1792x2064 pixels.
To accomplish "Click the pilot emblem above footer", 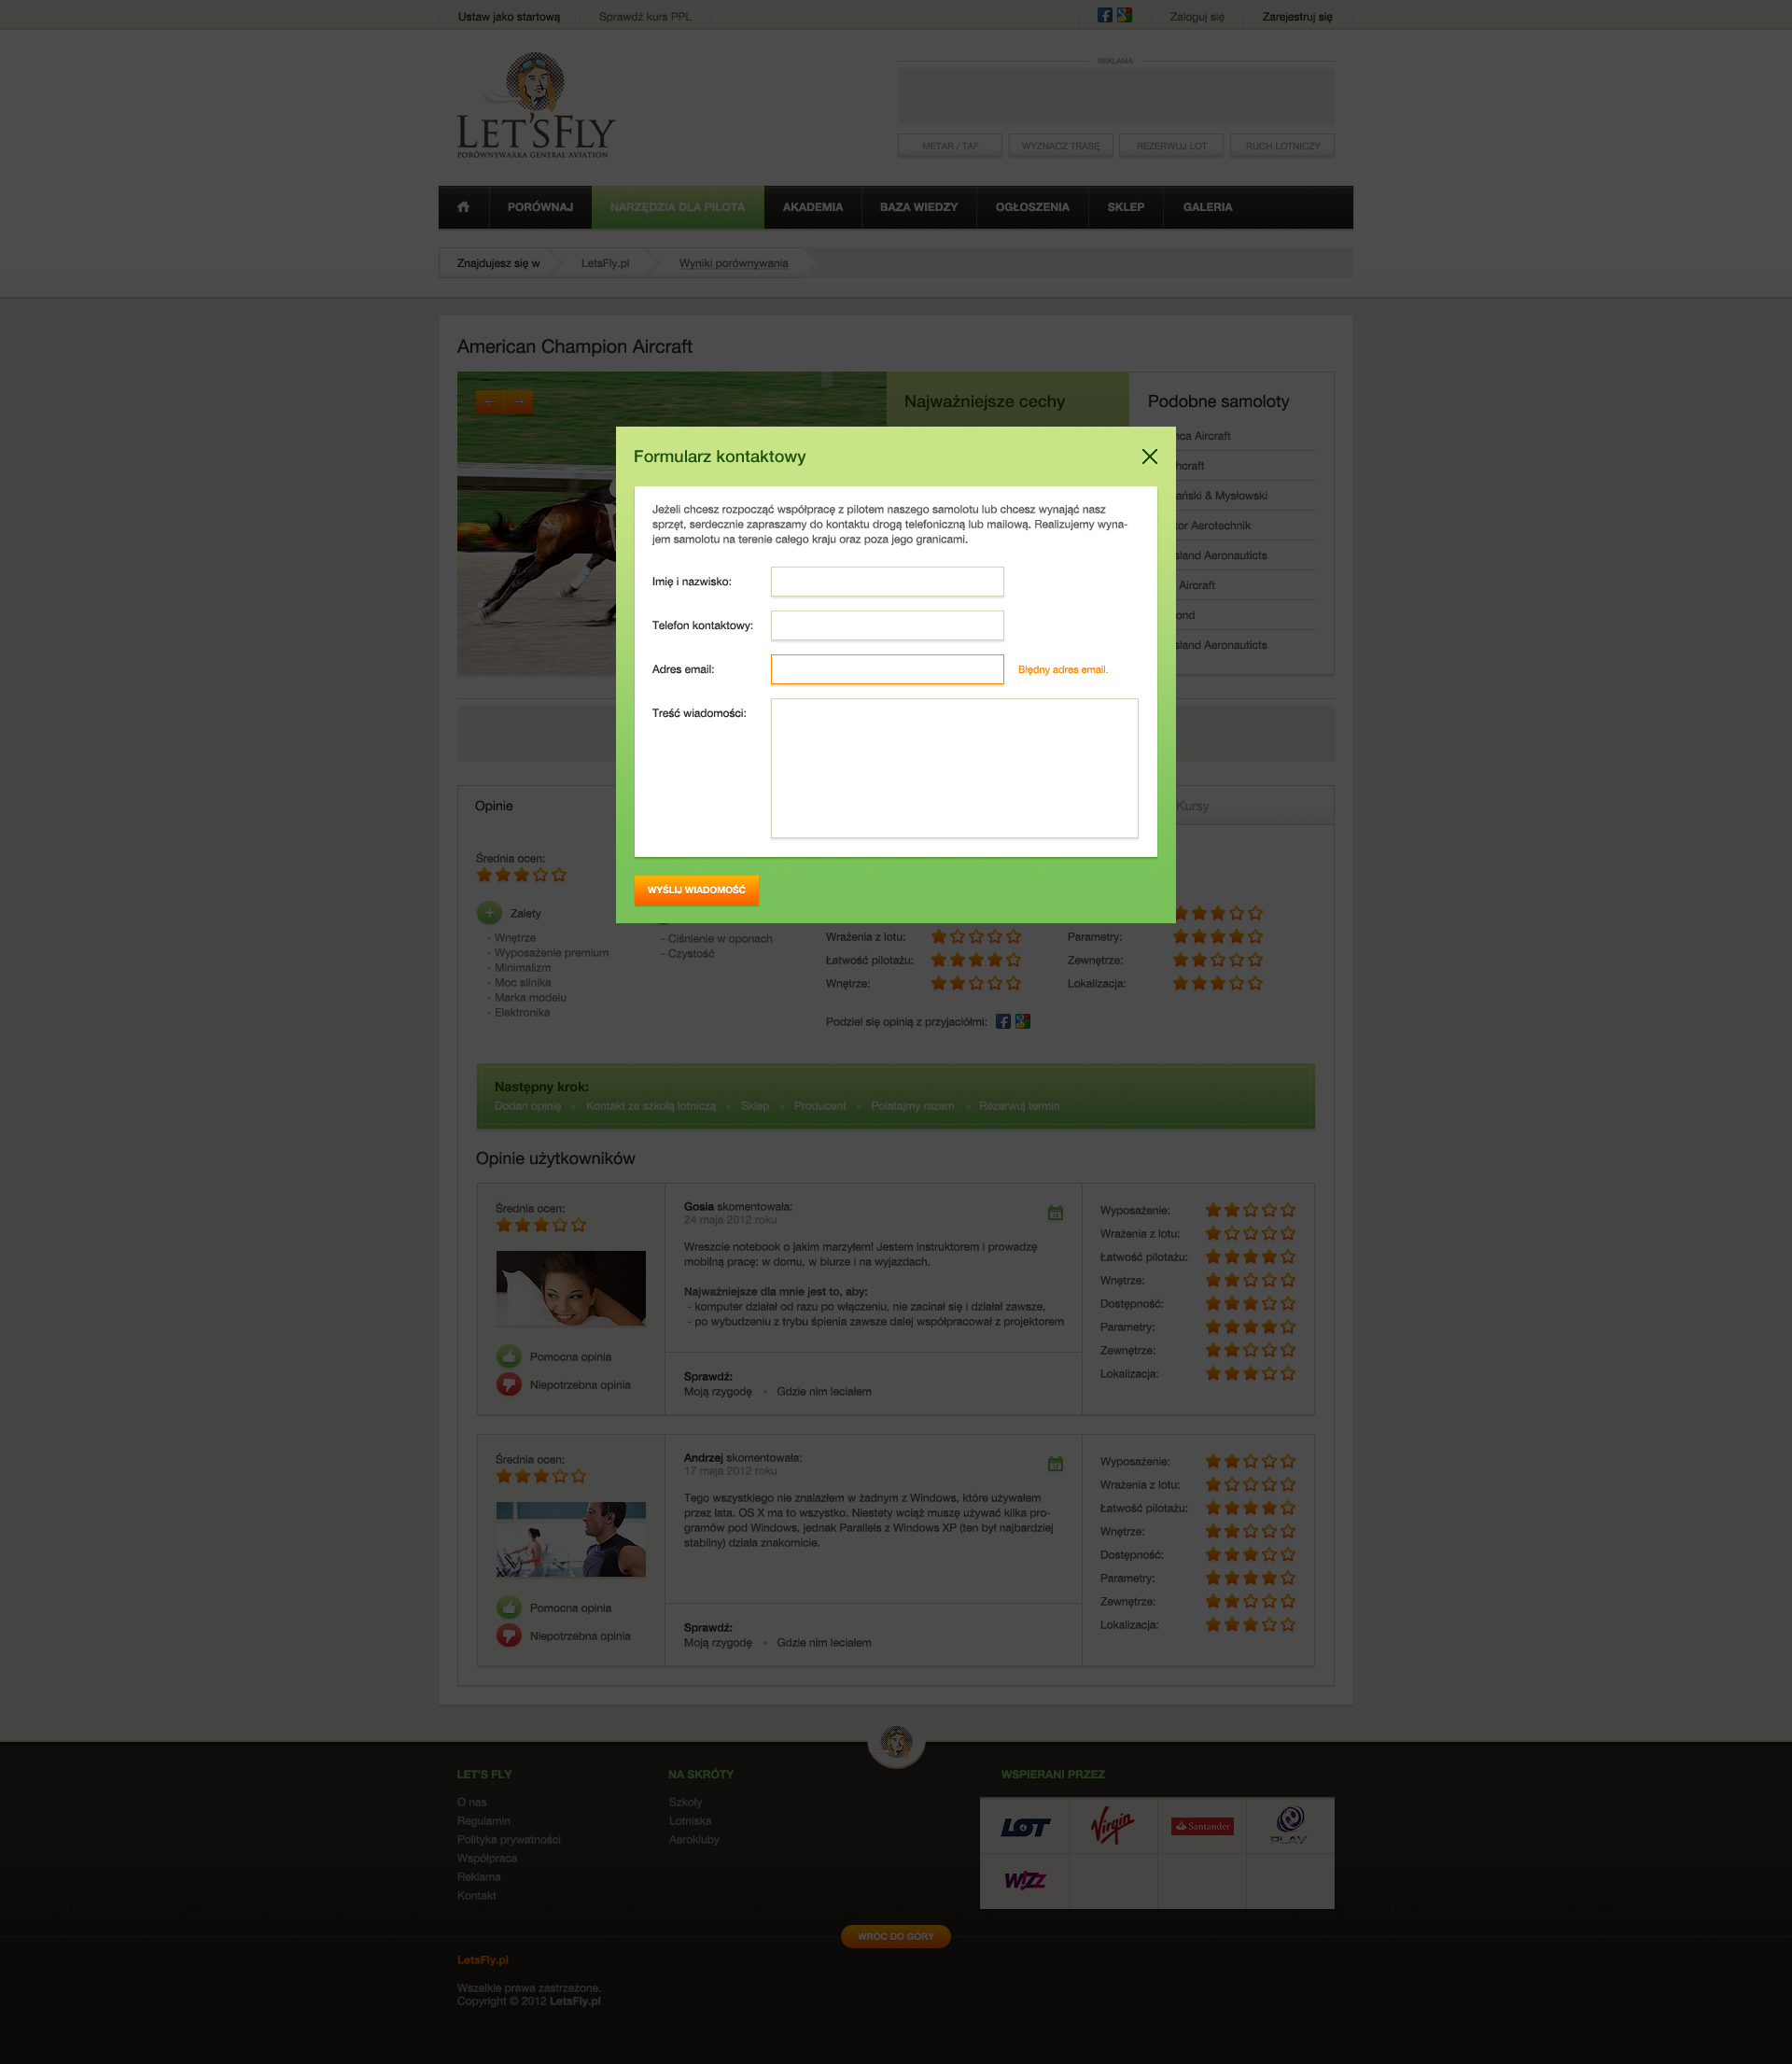I will [x=896, y=1742].
